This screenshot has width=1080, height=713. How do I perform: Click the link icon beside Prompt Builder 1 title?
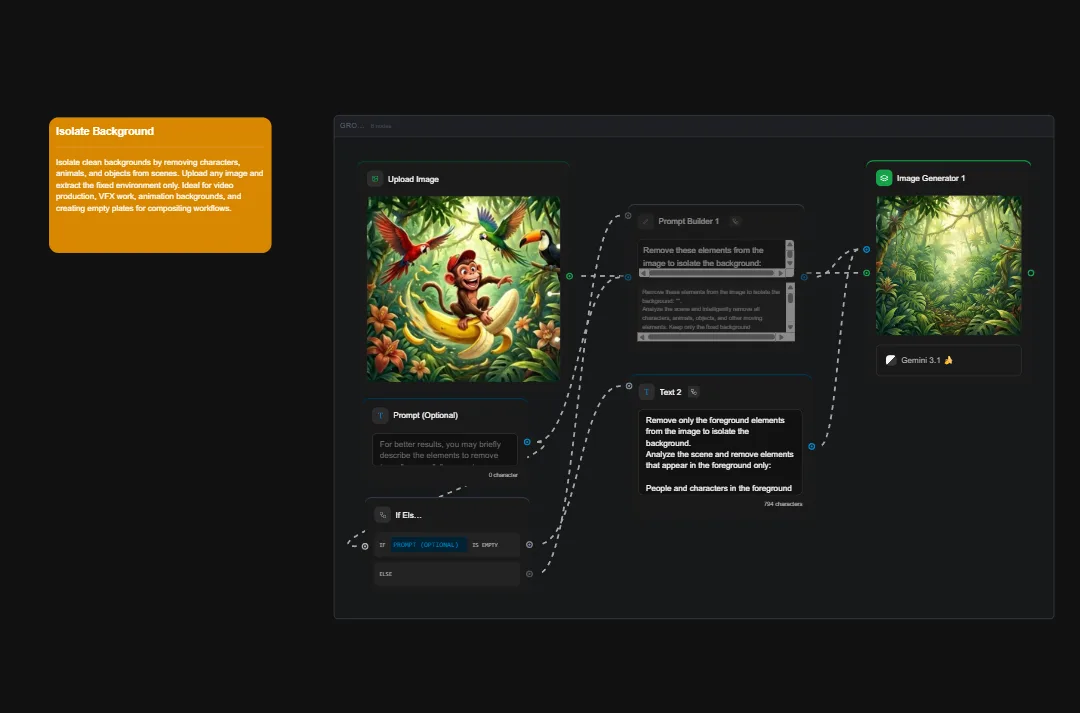coord(736,221)
